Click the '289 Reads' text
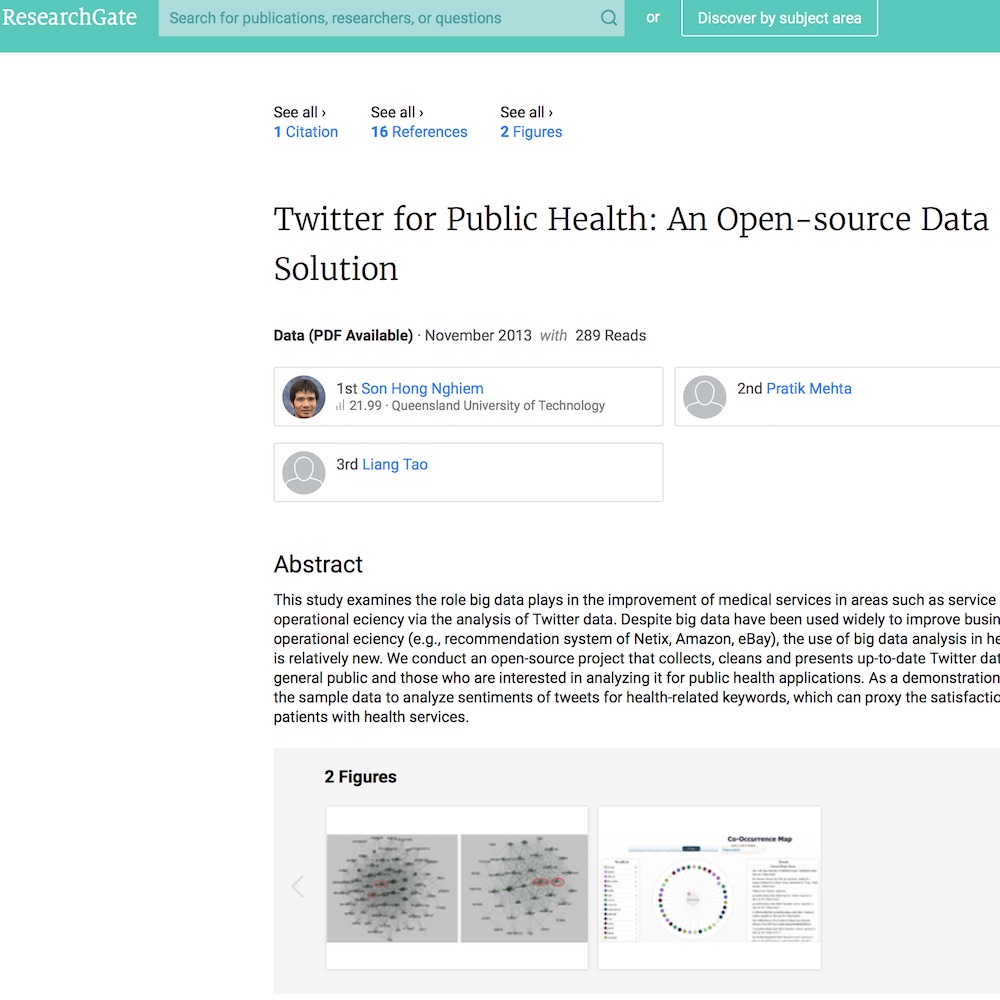This screenshot has width=1000, height=1000. point(610,335)
